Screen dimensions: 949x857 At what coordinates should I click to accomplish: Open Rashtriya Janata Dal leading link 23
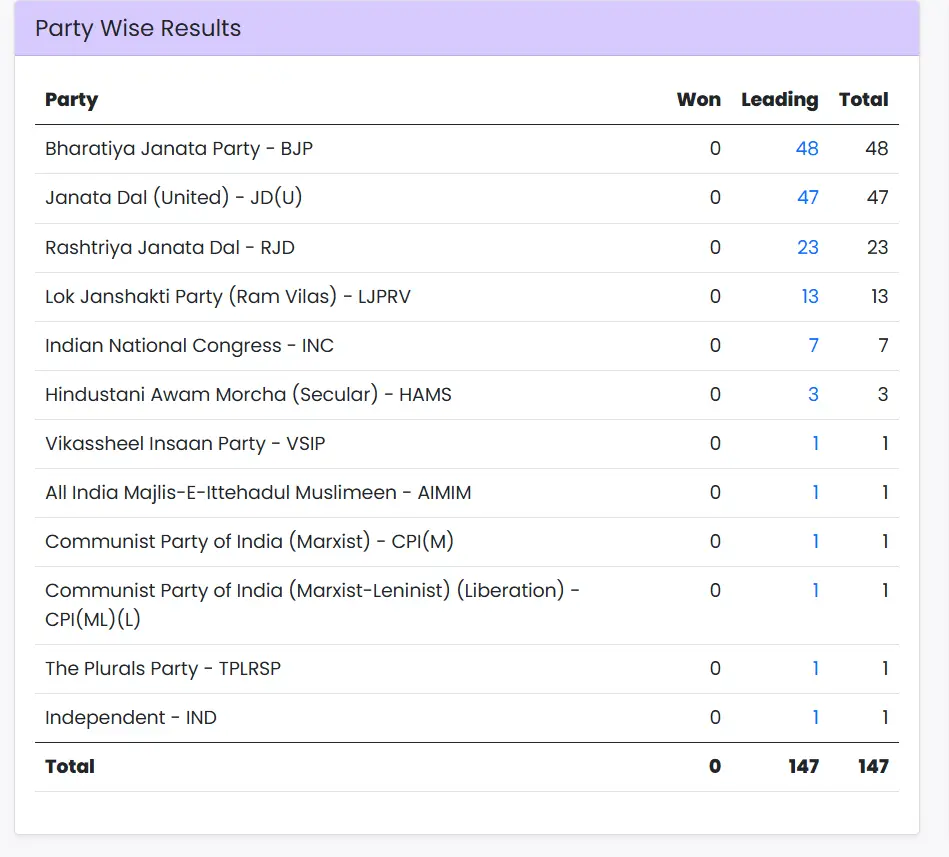[807, 247]
